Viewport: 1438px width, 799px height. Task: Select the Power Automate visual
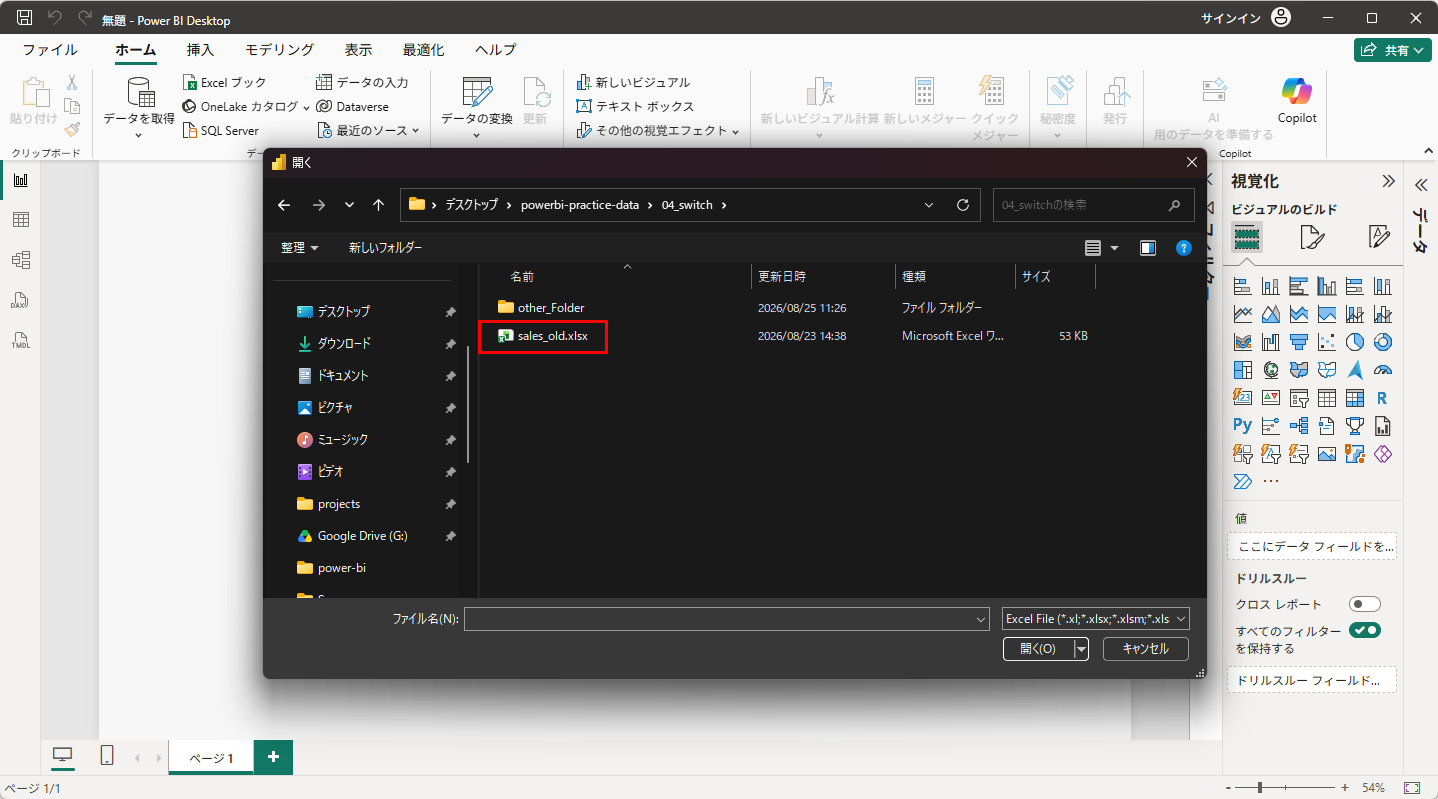(1243, 482)
